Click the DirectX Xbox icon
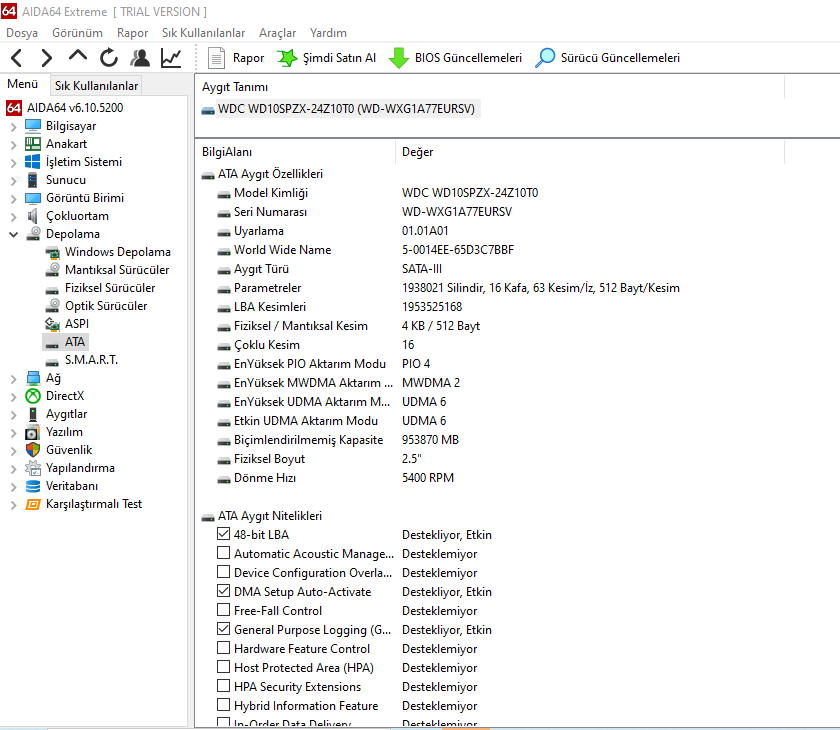Image resolution: width=840 pixels, height=730 pixels. pos(33,396)
